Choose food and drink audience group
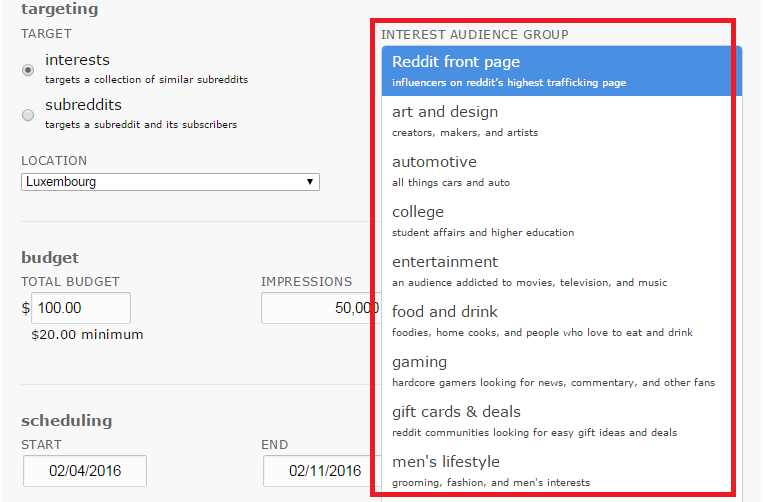Screen dimensions: 763x502 (562, 321)
